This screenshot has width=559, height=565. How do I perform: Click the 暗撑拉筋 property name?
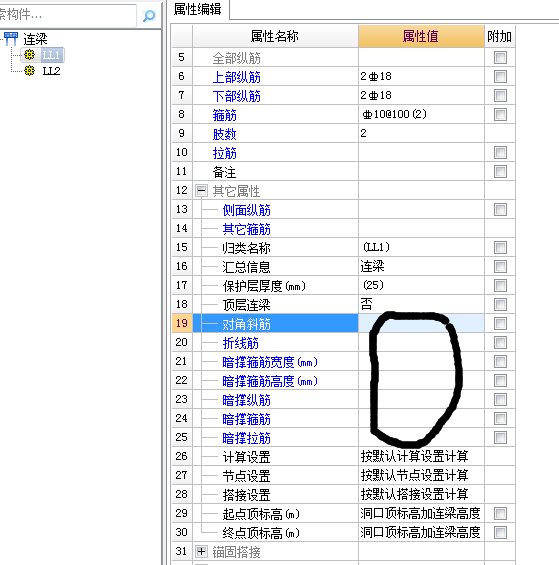(247, 438)
